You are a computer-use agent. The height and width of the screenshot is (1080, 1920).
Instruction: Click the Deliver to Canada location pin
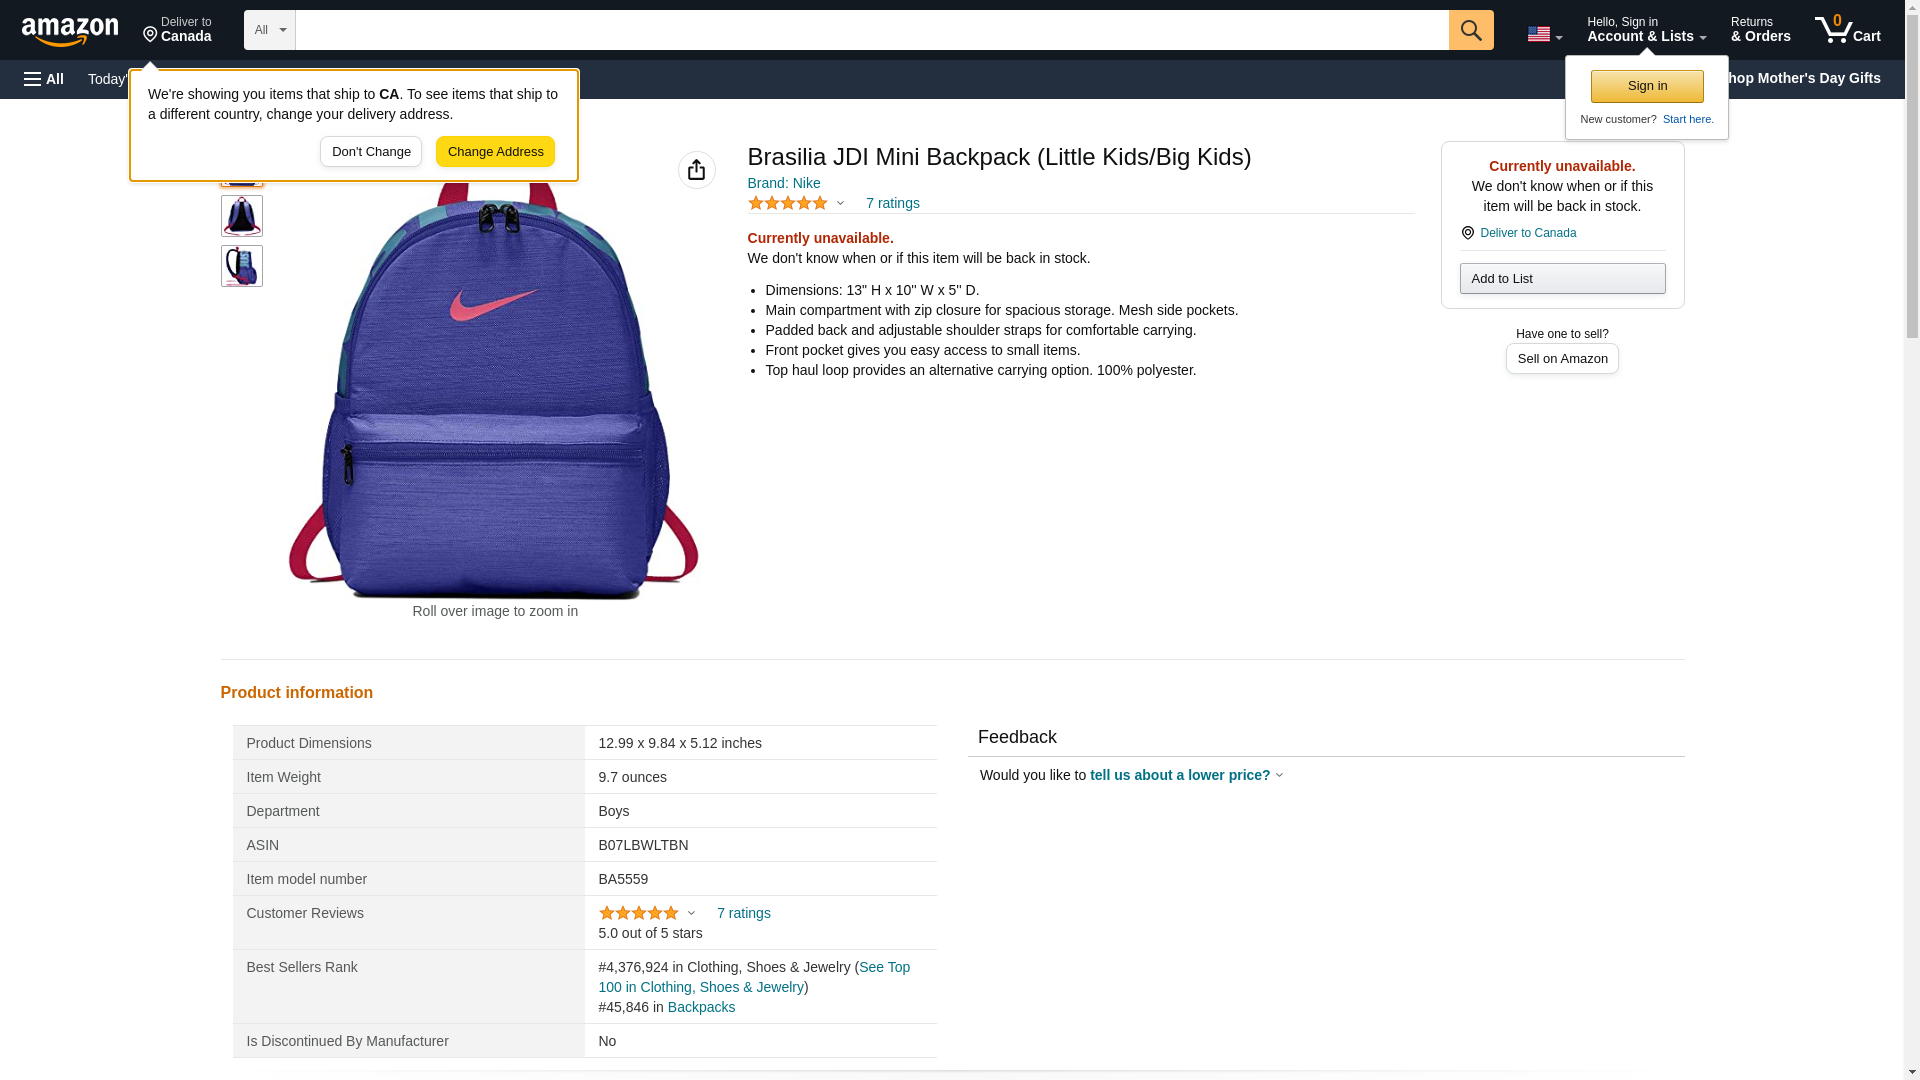(177, 30)
